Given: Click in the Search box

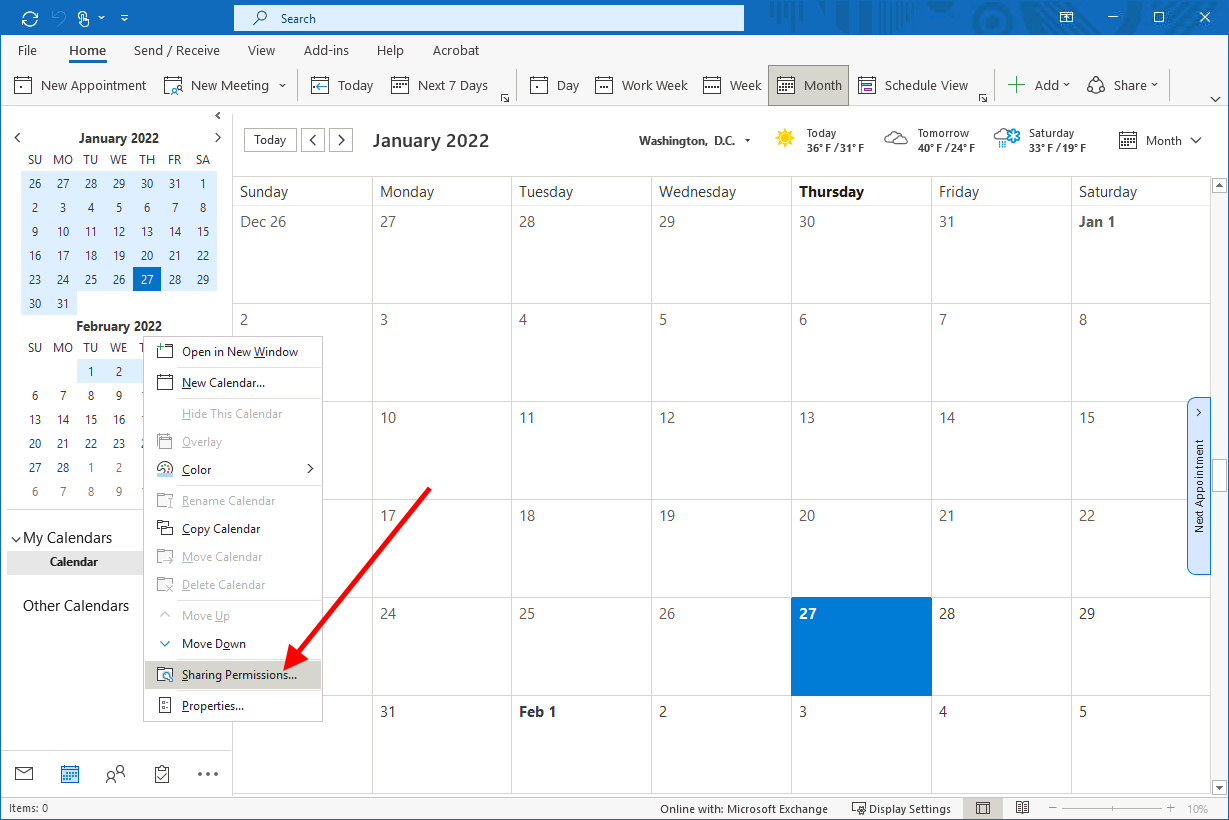Looking at the screenshot, I should [489, 18].
